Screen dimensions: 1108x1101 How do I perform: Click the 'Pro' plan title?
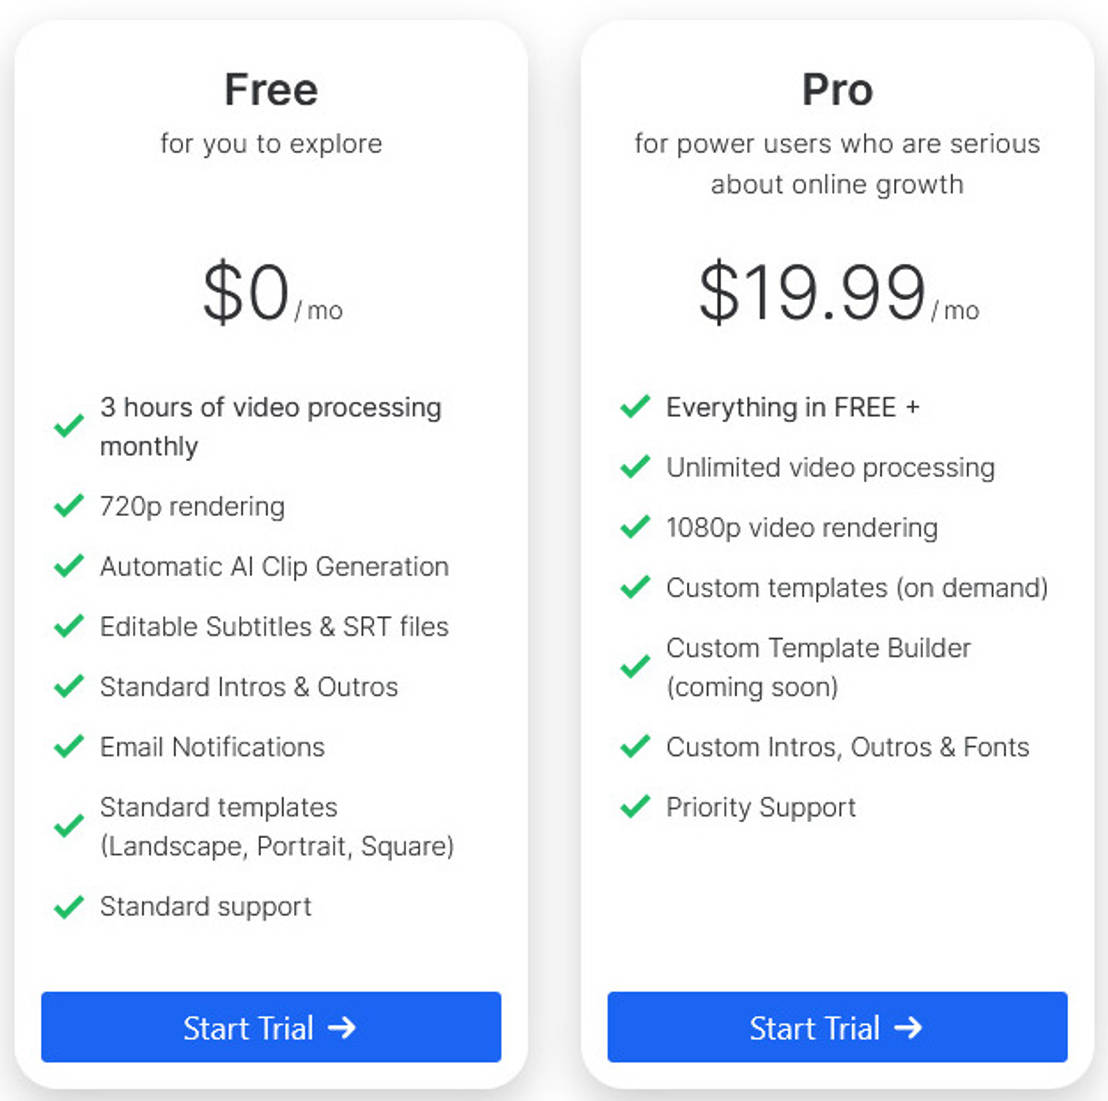838,90
